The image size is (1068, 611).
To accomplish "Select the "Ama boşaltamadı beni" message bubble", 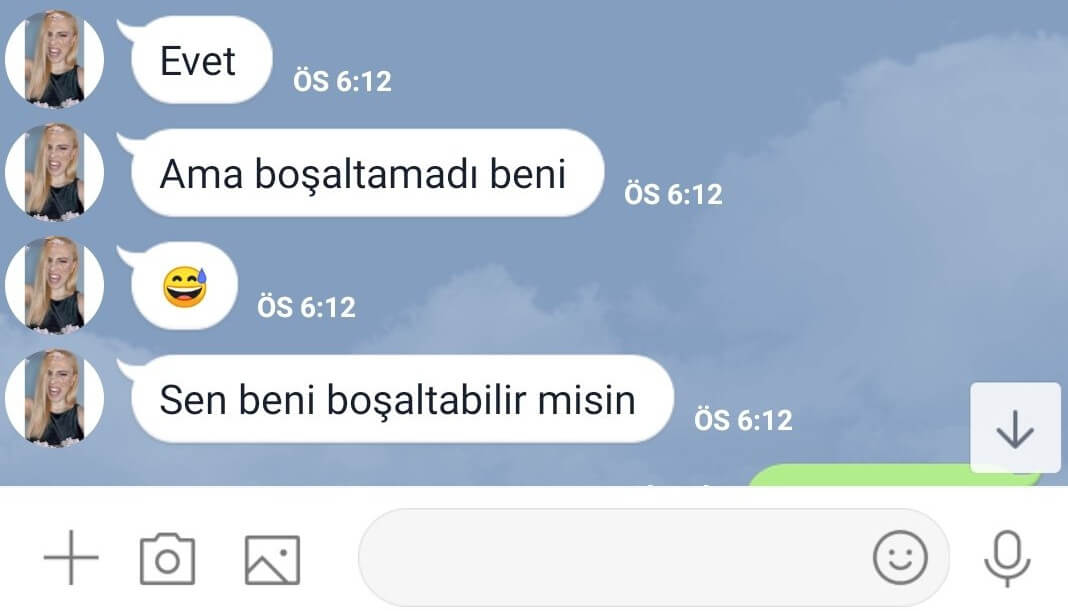I will pos(367,173).
